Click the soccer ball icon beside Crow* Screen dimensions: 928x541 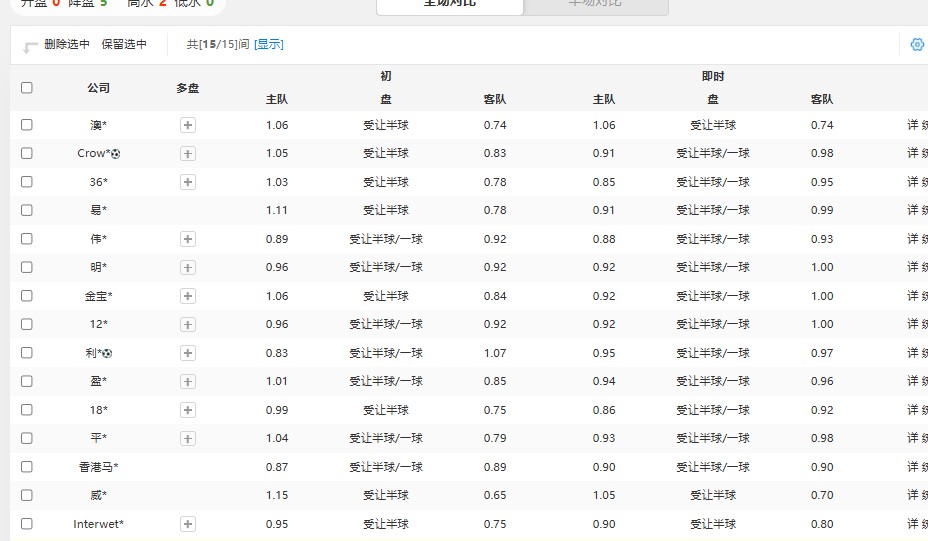116,154
